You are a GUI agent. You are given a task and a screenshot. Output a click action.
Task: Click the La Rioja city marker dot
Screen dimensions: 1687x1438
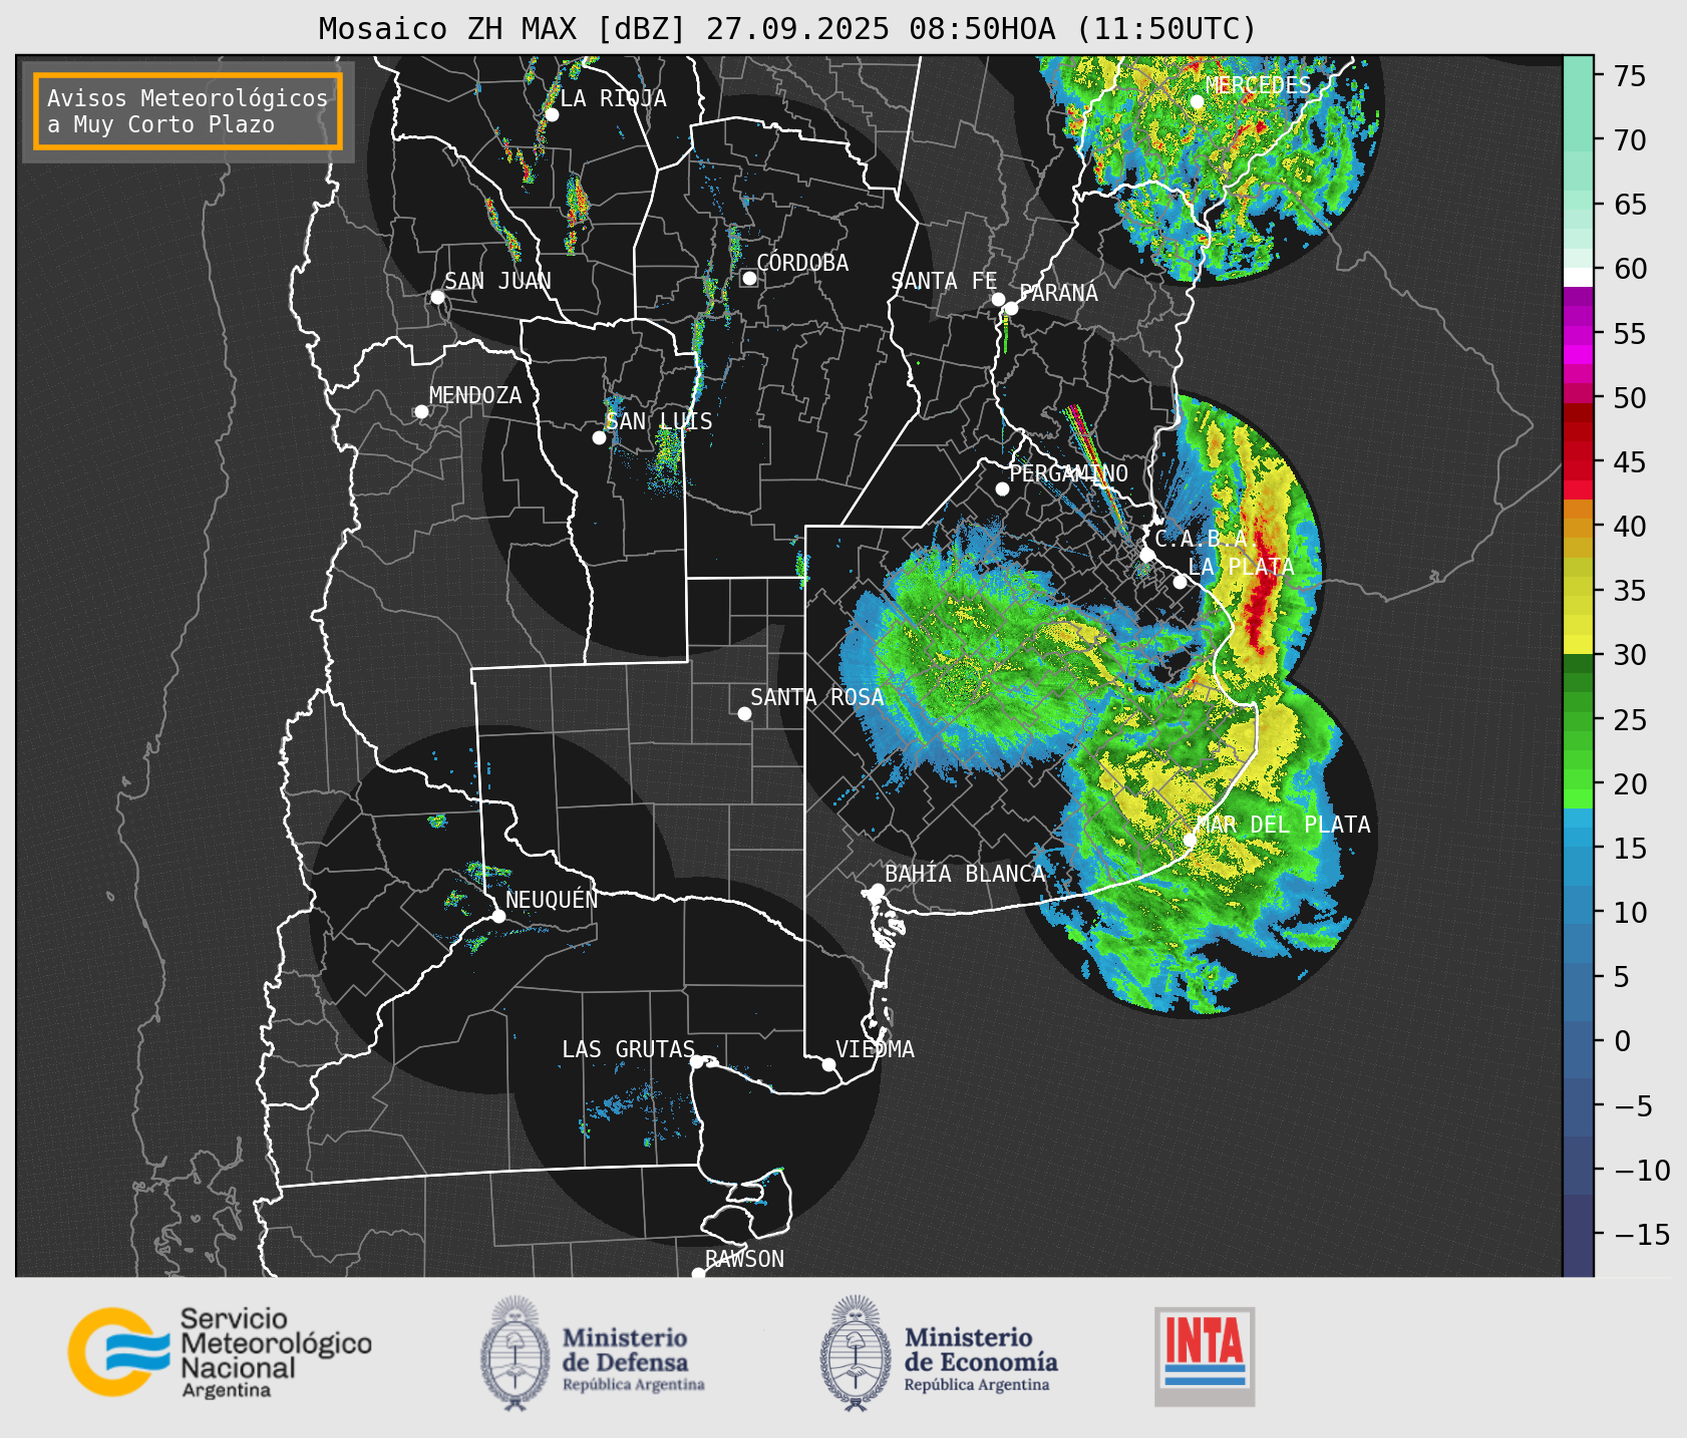[x=551, y=115]
